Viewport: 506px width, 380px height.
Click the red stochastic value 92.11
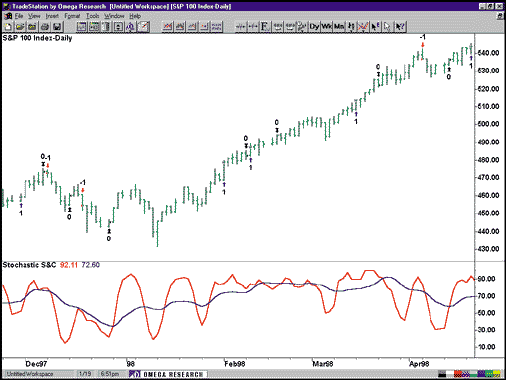(x=69, y=265)
